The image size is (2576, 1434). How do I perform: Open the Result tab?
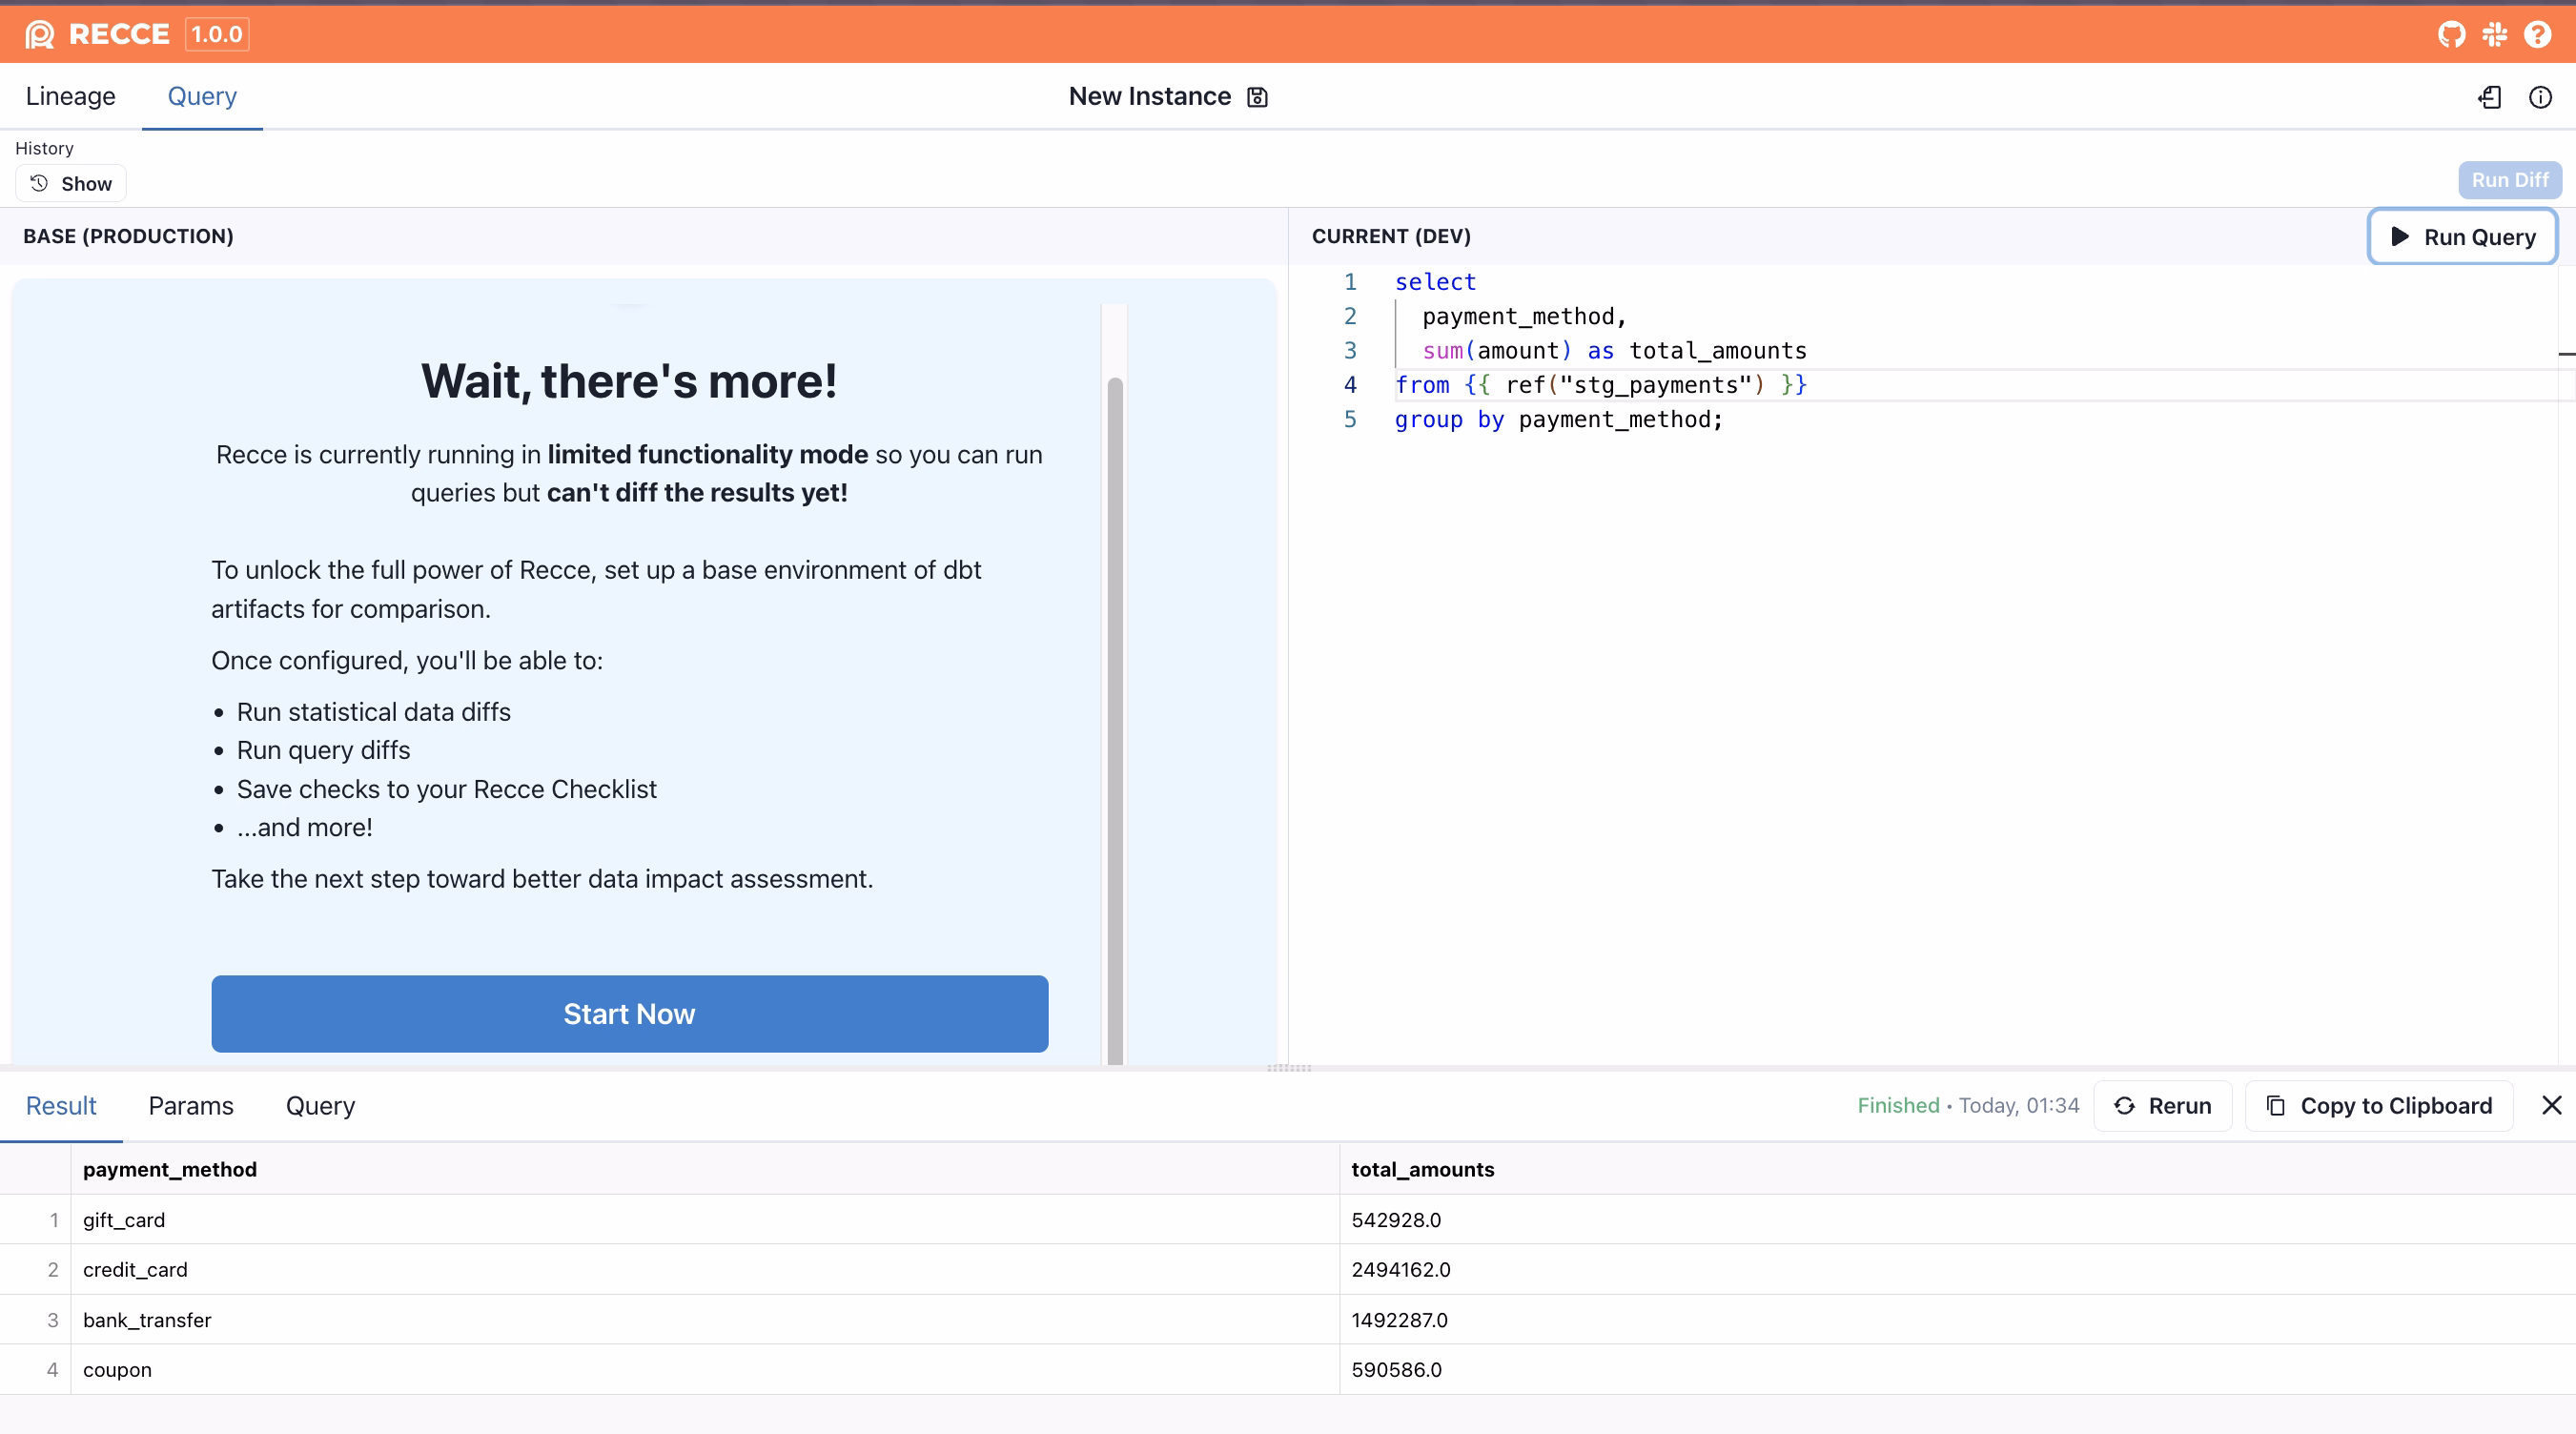pos(61,1105)
